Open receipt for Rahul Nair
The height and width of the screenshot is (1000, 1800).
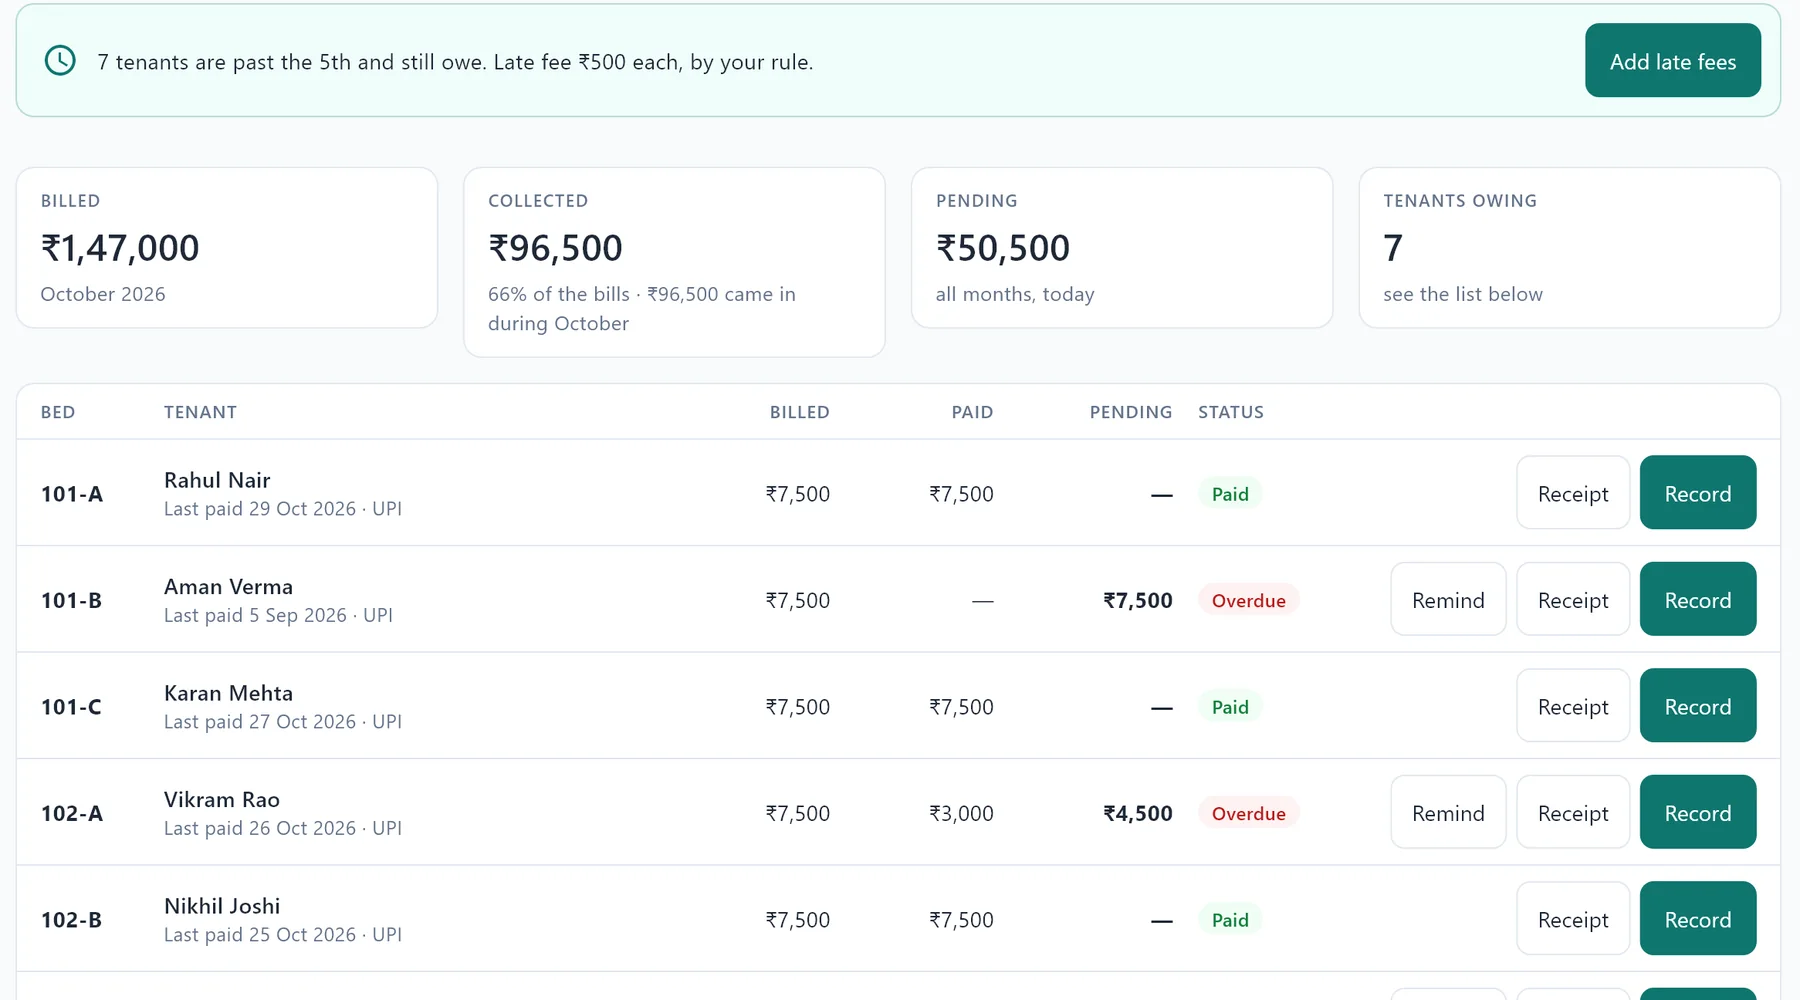(1573, 493)
